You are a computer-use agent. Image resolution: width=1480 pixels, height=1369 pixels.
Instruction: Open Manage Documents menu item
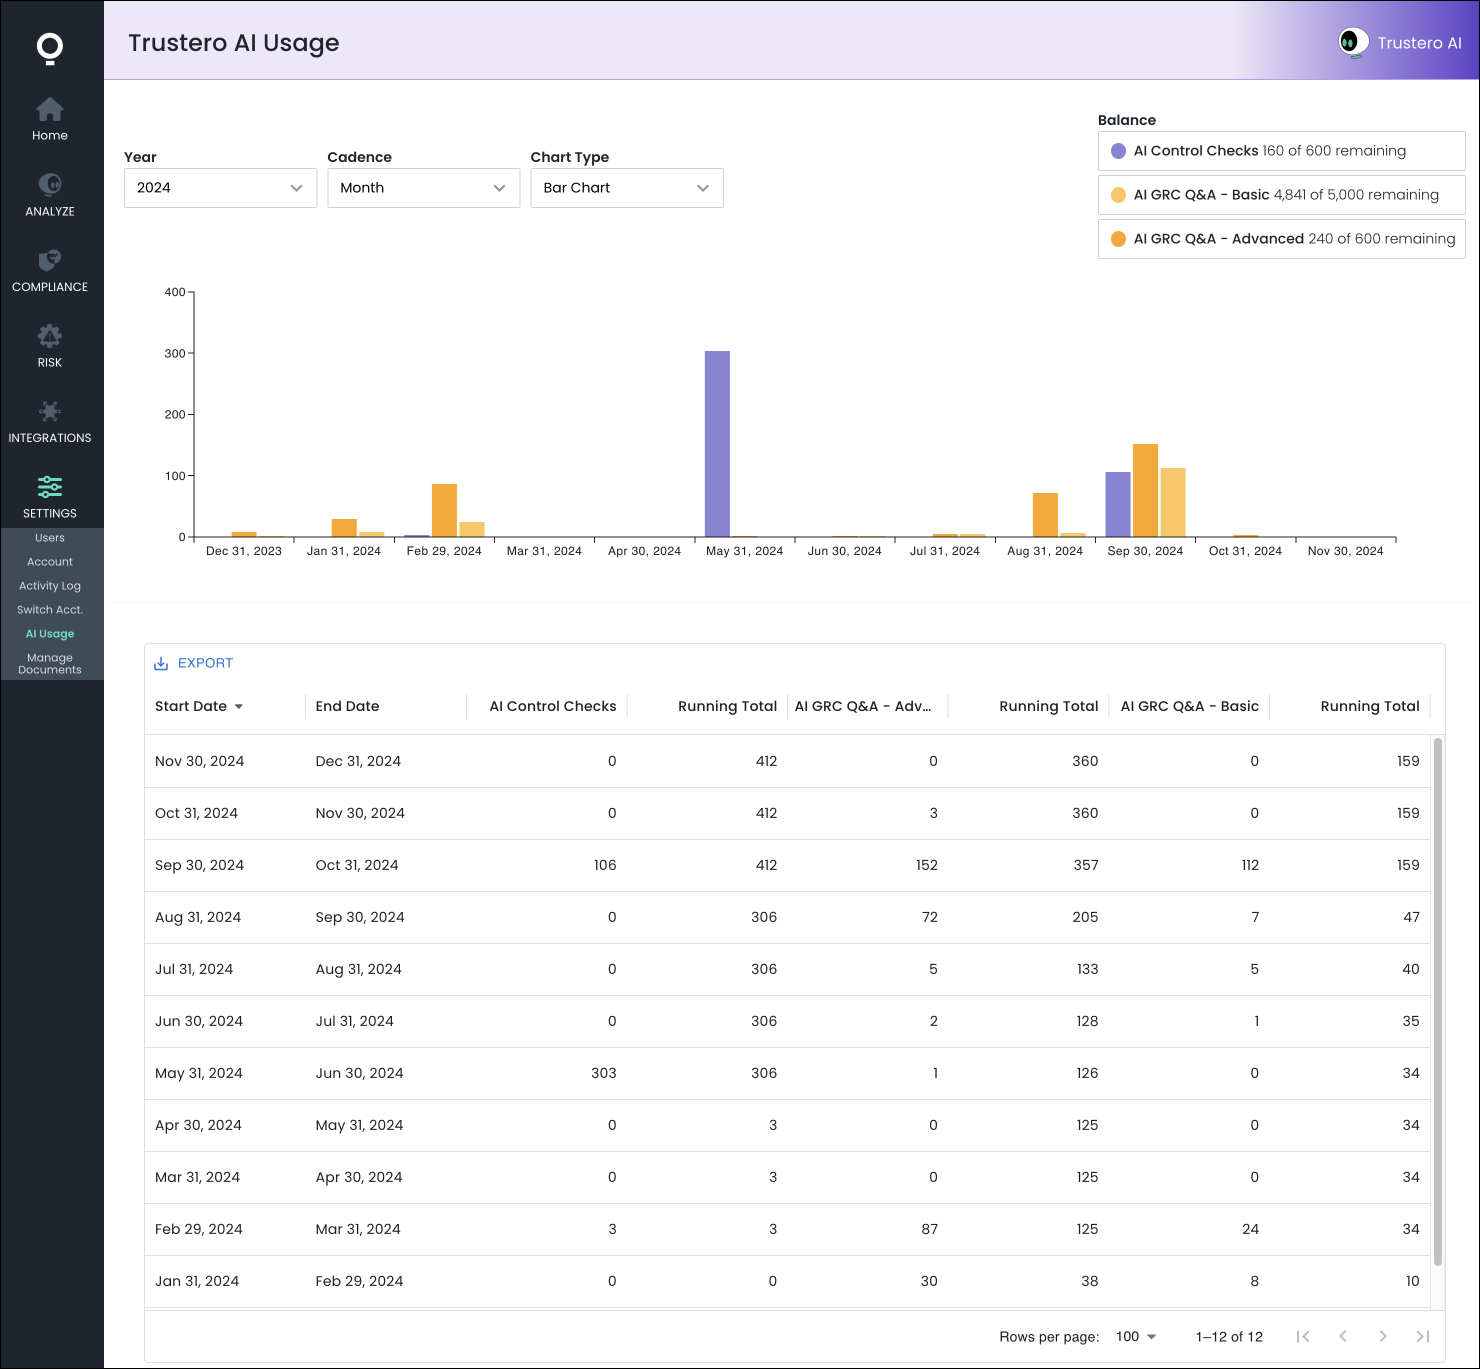point(50,664)
